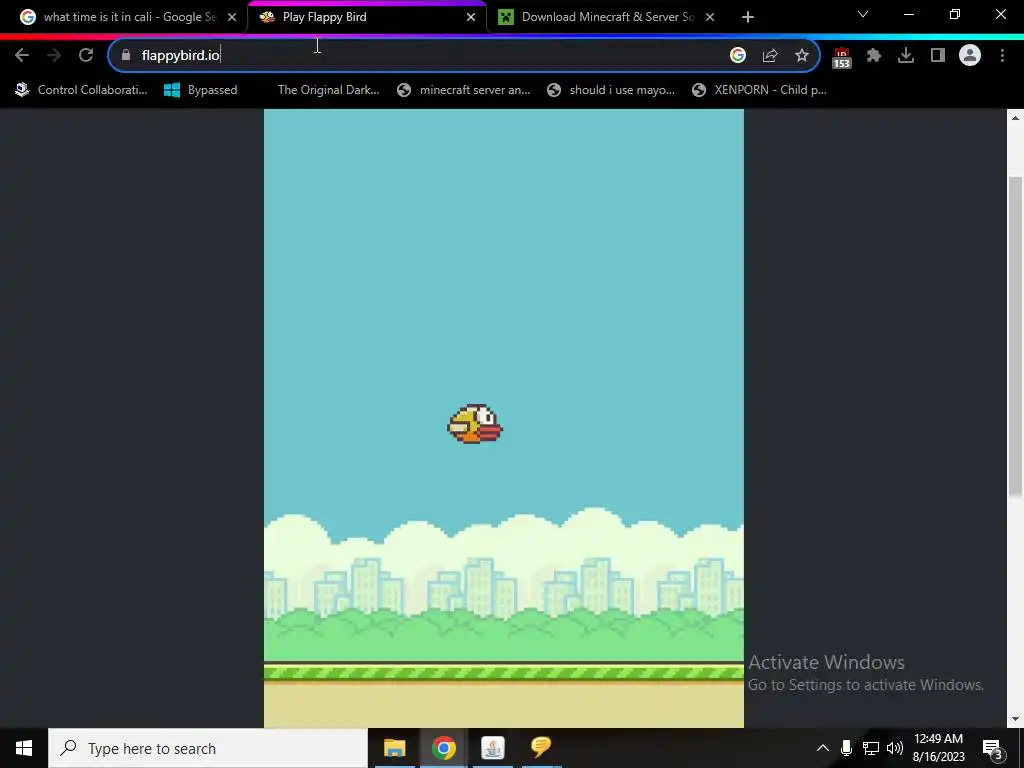The image size is (1024, 768).
Task: Go back to the previous page
Action: [x=22, y=56]
